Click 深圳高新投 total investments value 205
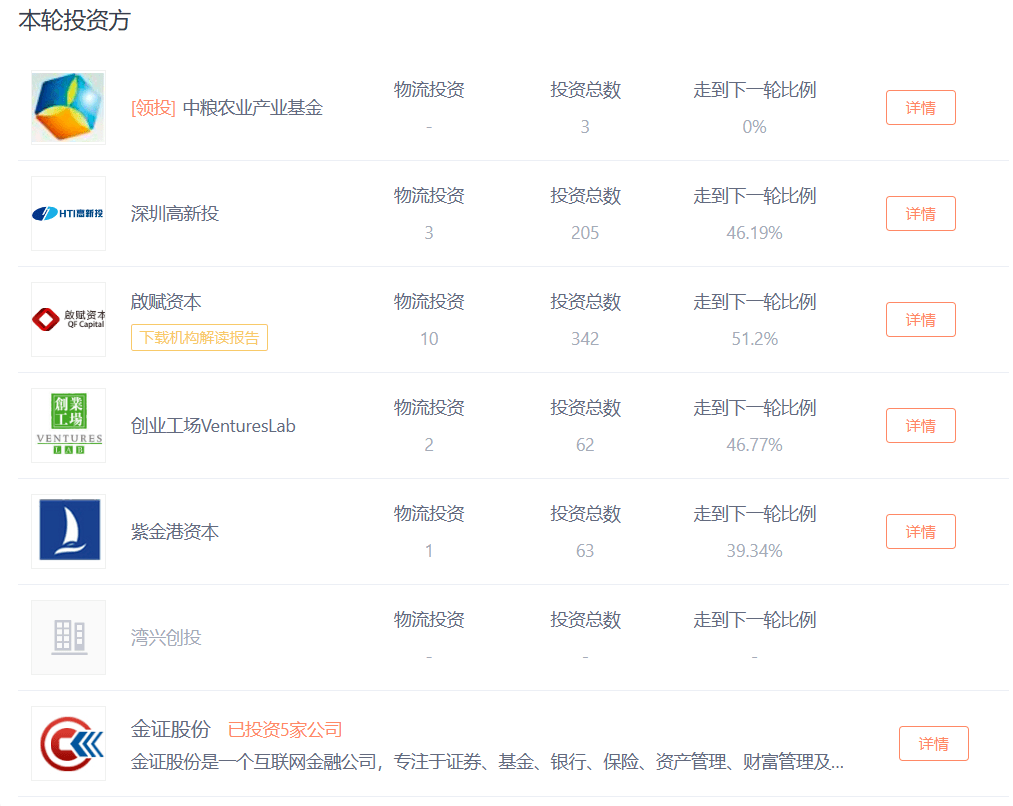 click(x=585, y=232)
